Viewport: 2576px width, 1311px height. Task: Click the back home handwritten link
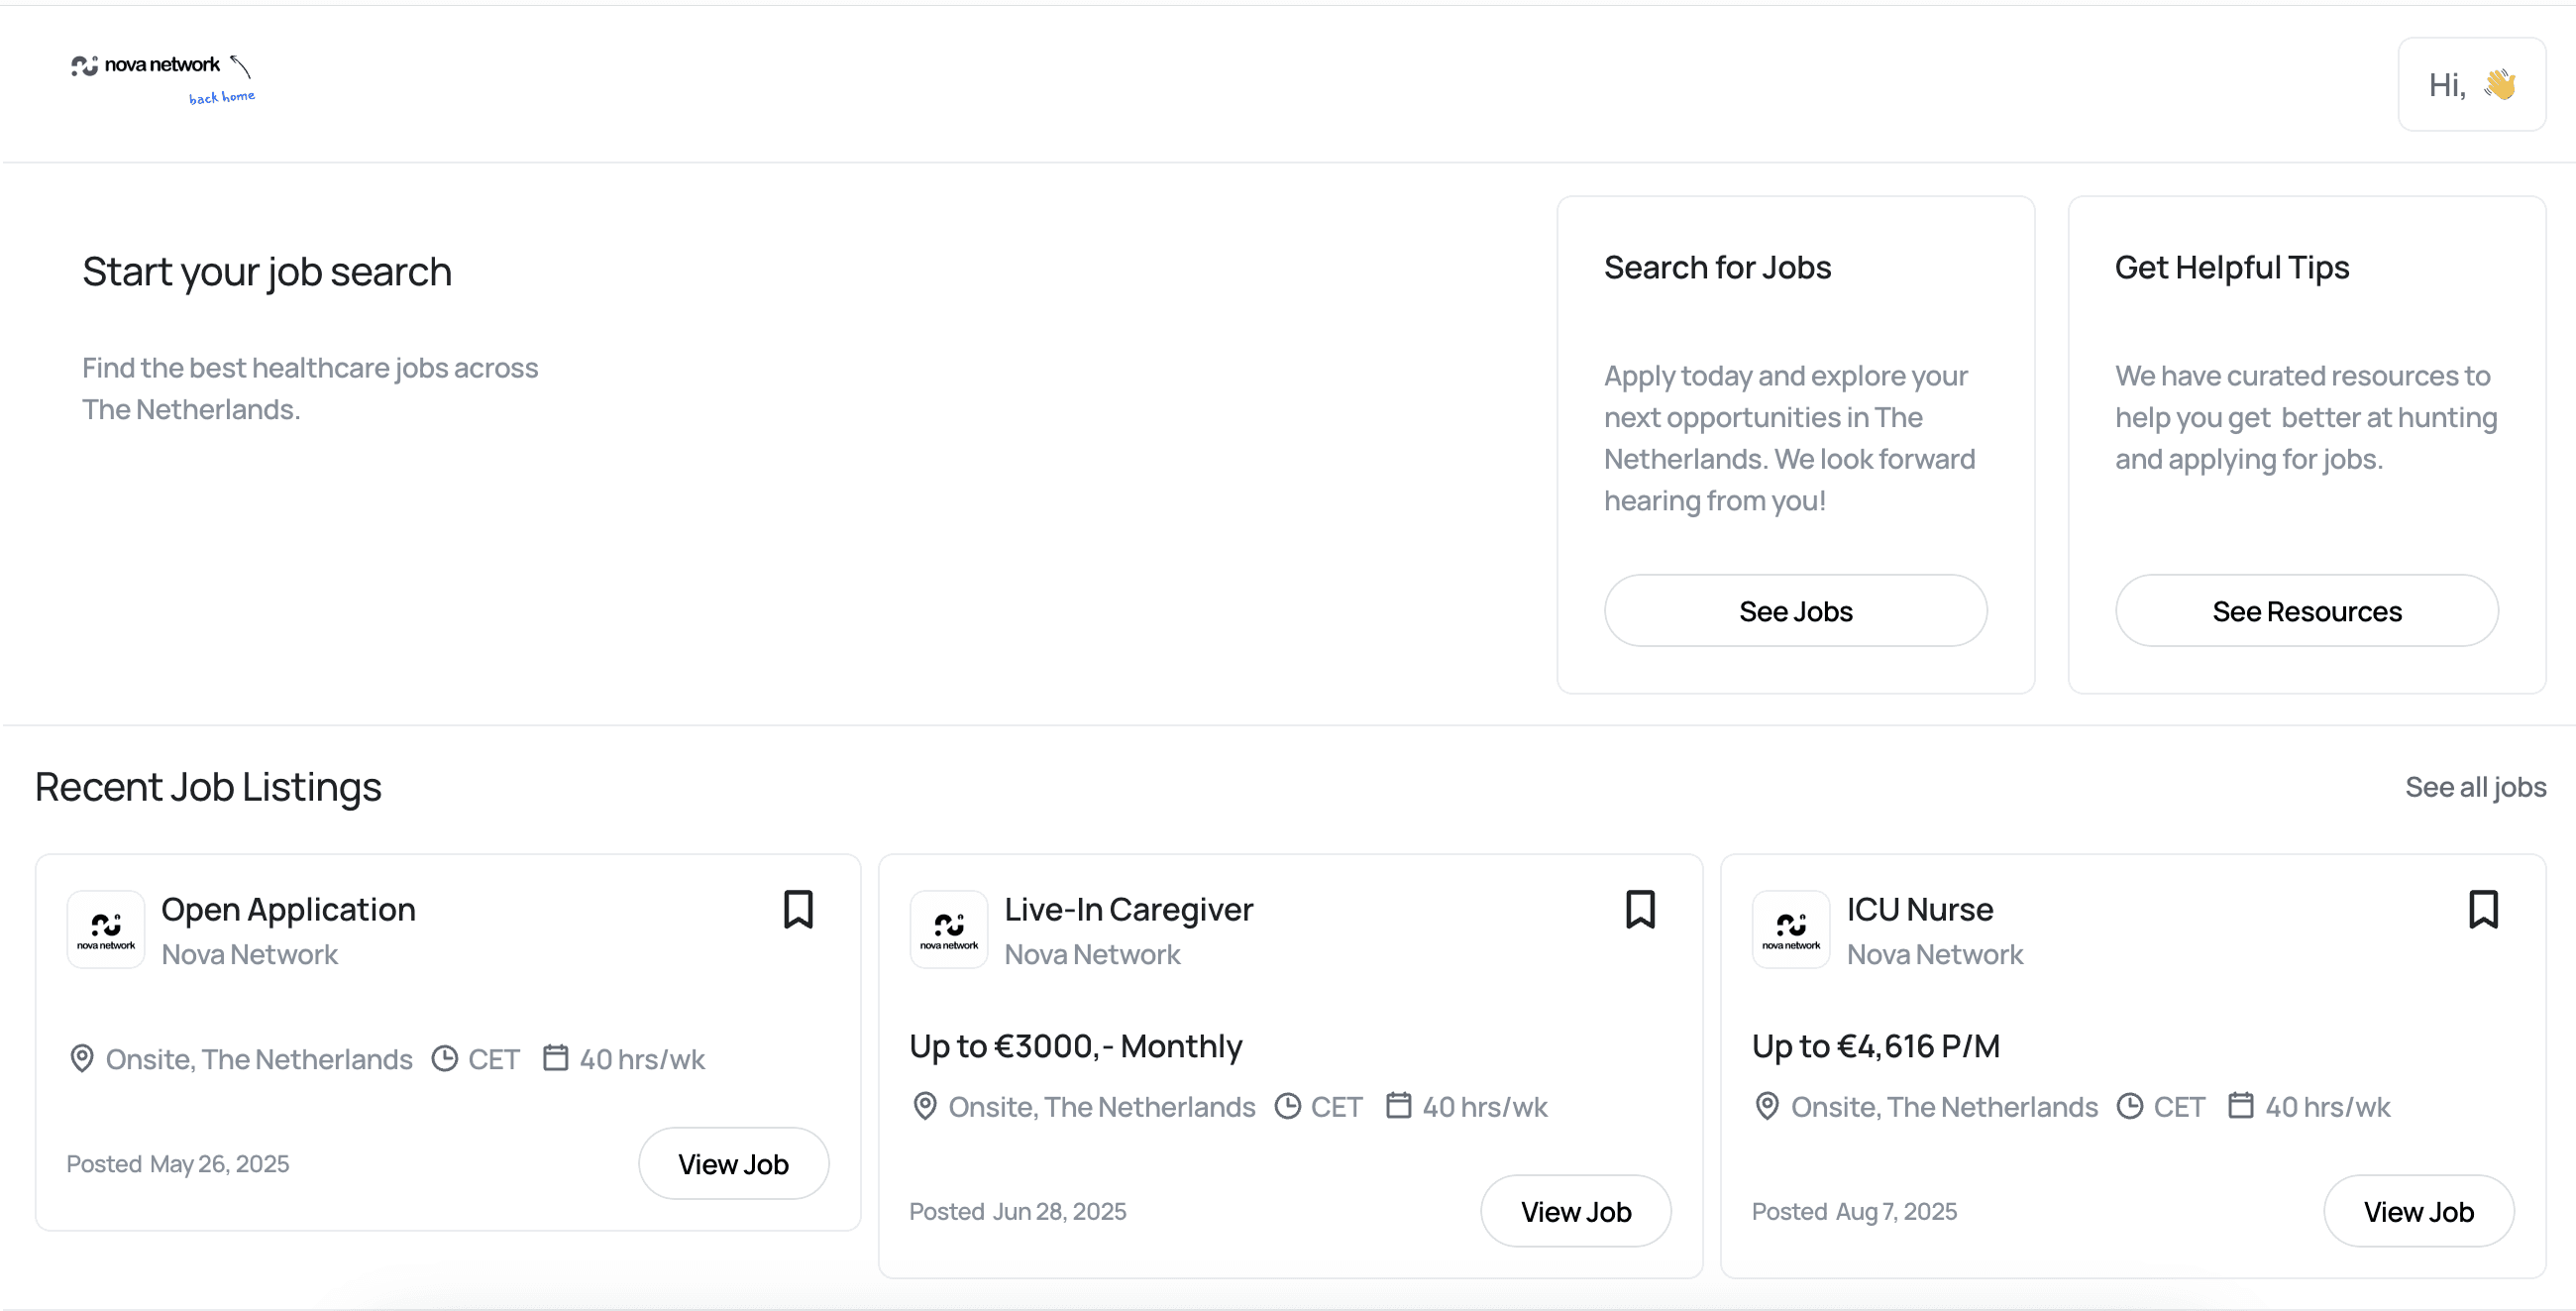(x=222, y=97)
